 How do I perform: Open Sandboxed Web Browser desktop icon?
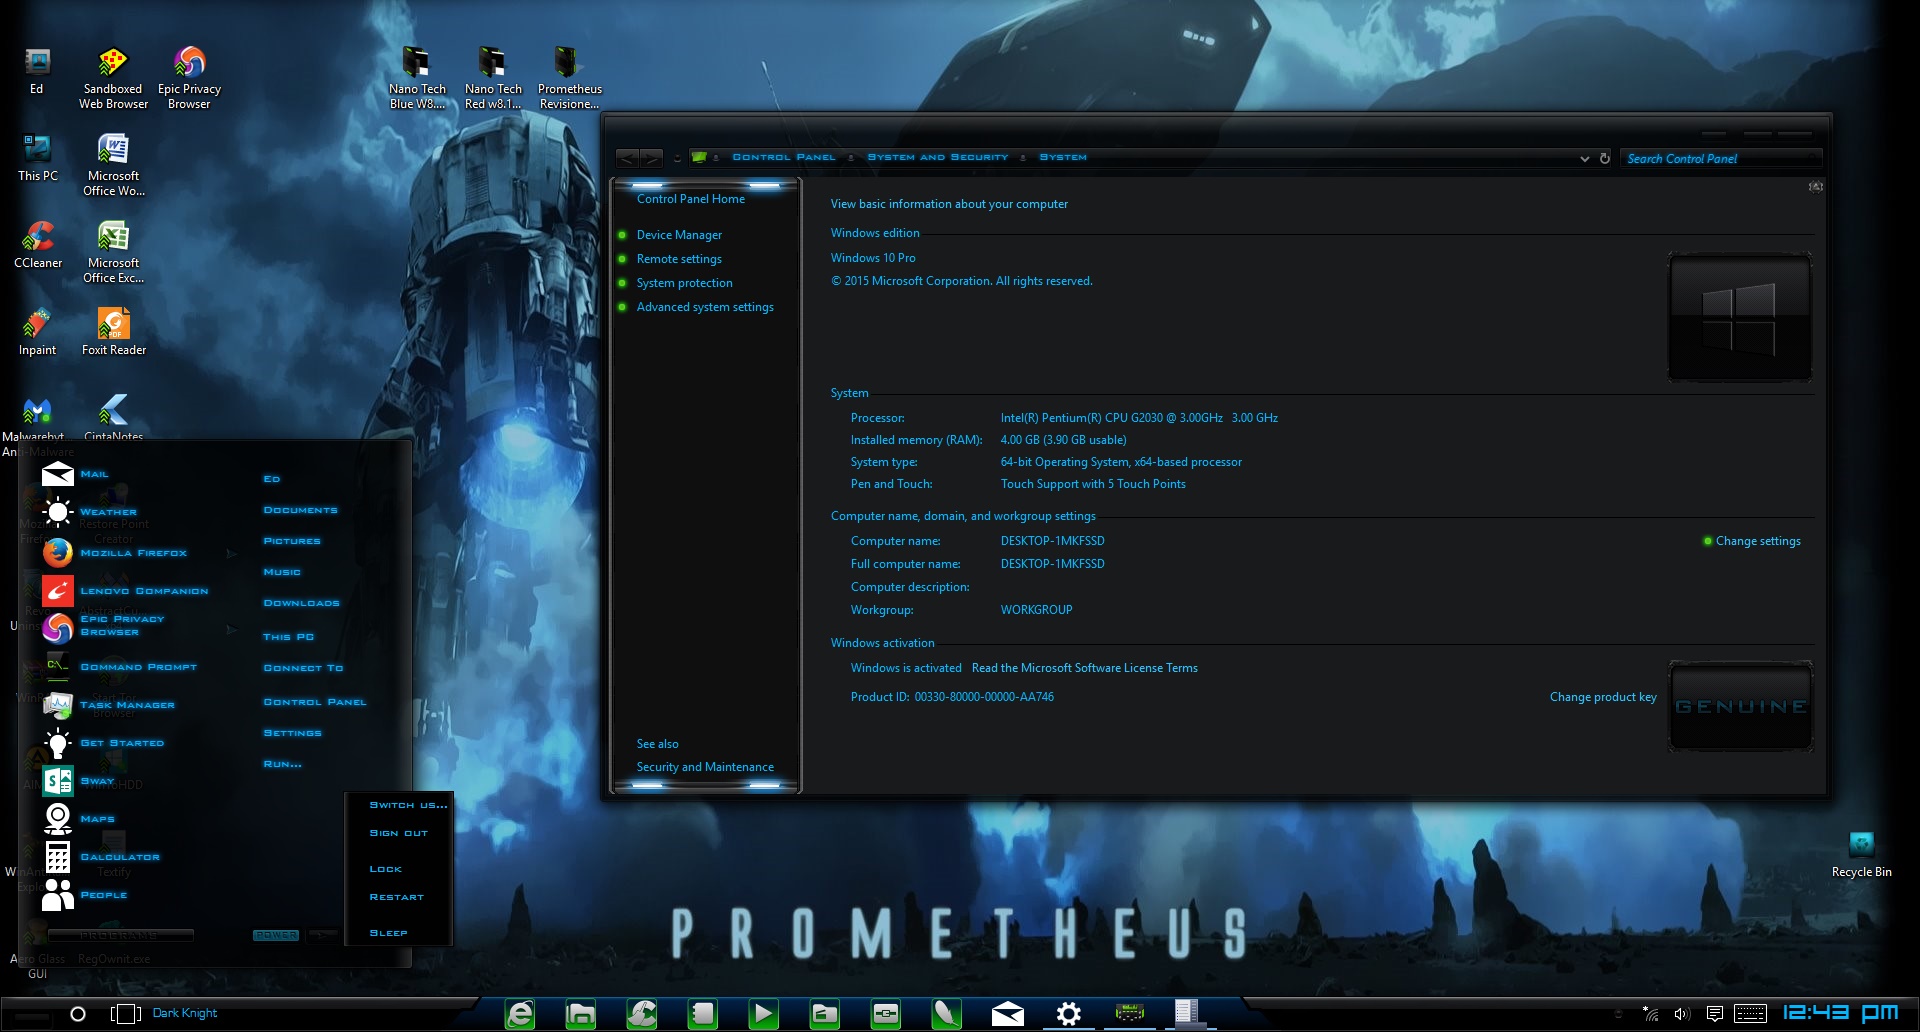pos(113,77)
